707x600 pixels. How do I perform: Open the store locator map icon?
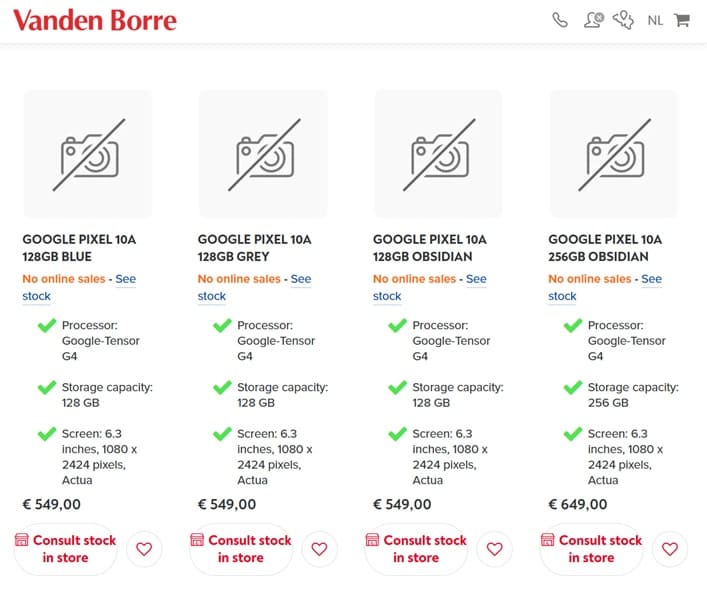(624, 21)
